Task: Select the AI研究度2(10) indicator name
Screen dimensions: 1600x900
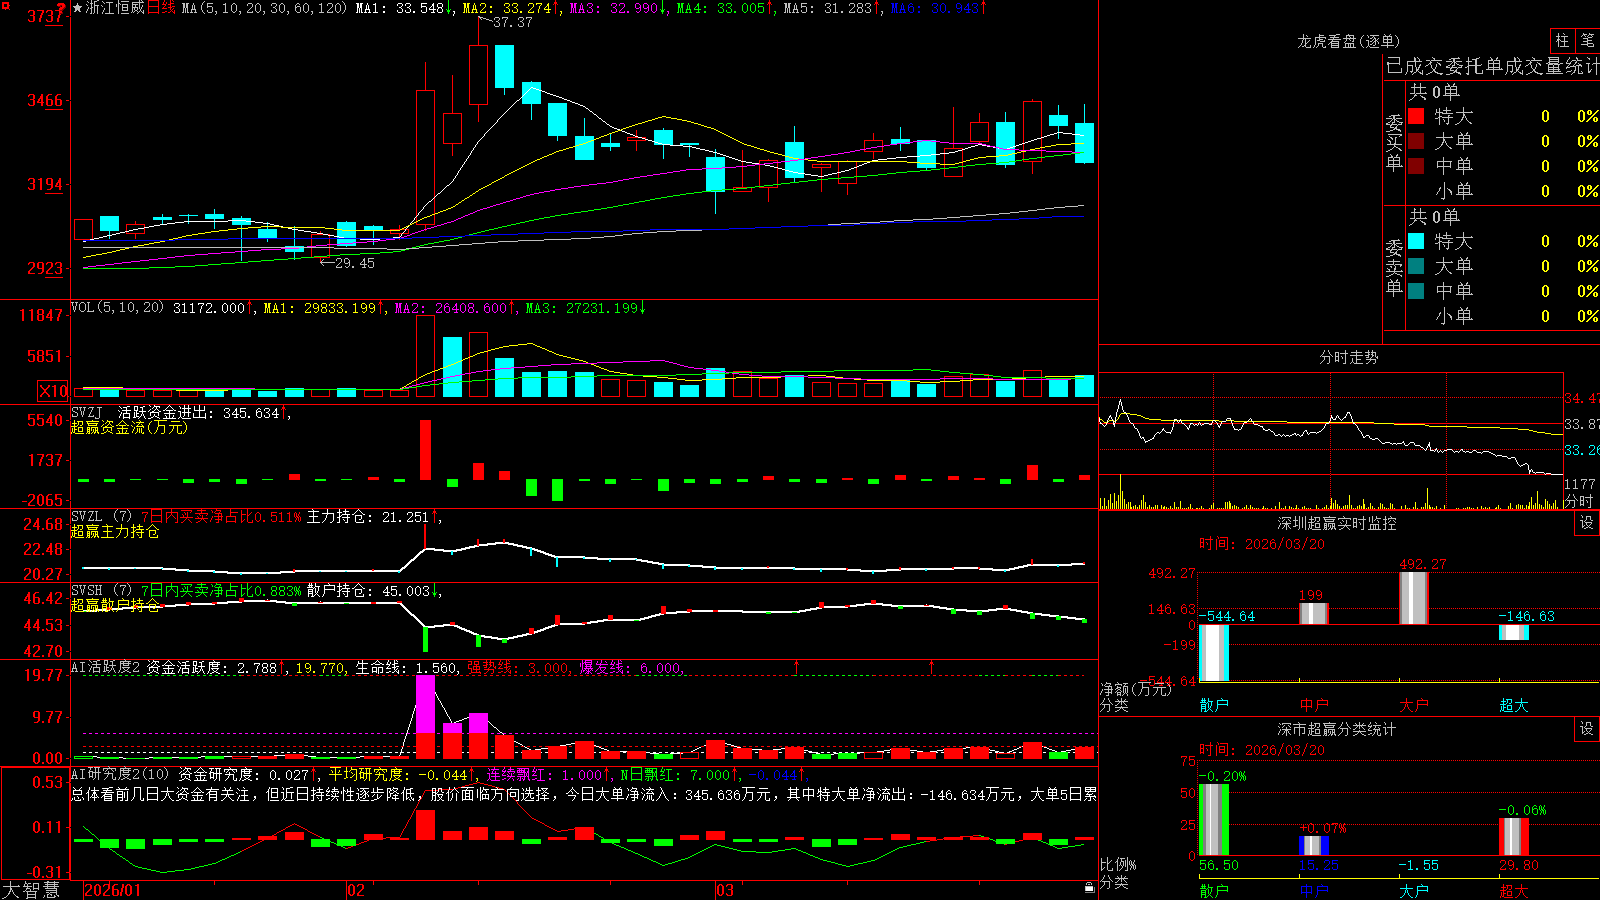Action: point(120,775)
